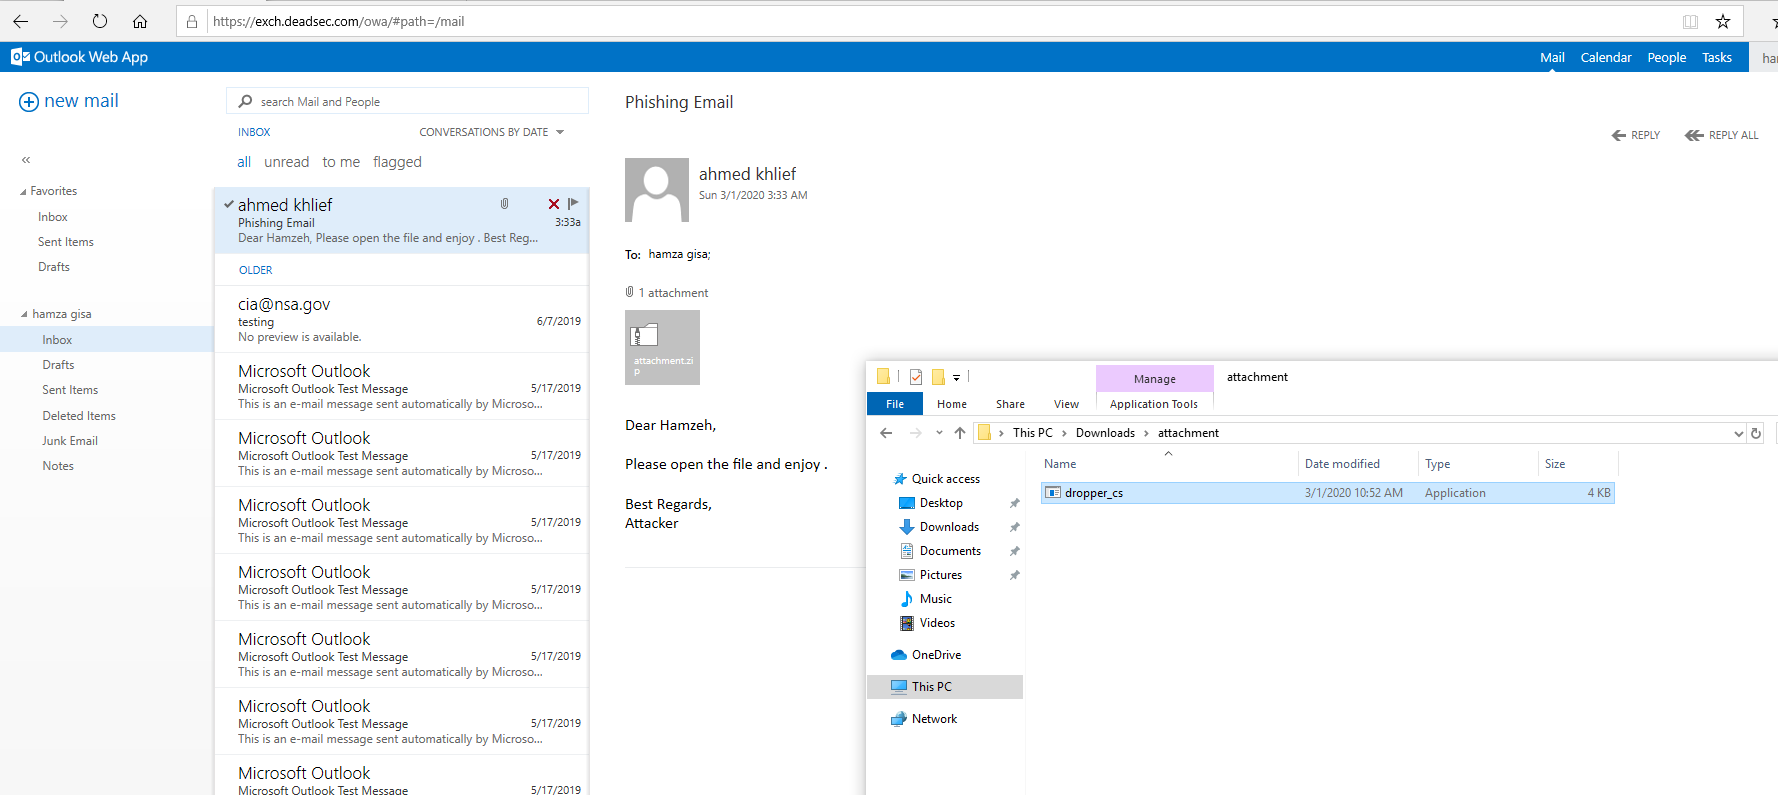The width and height of the screenshot is (1778, 795).
Task: Click the search Mail and People field
Action: pos(407,101)
